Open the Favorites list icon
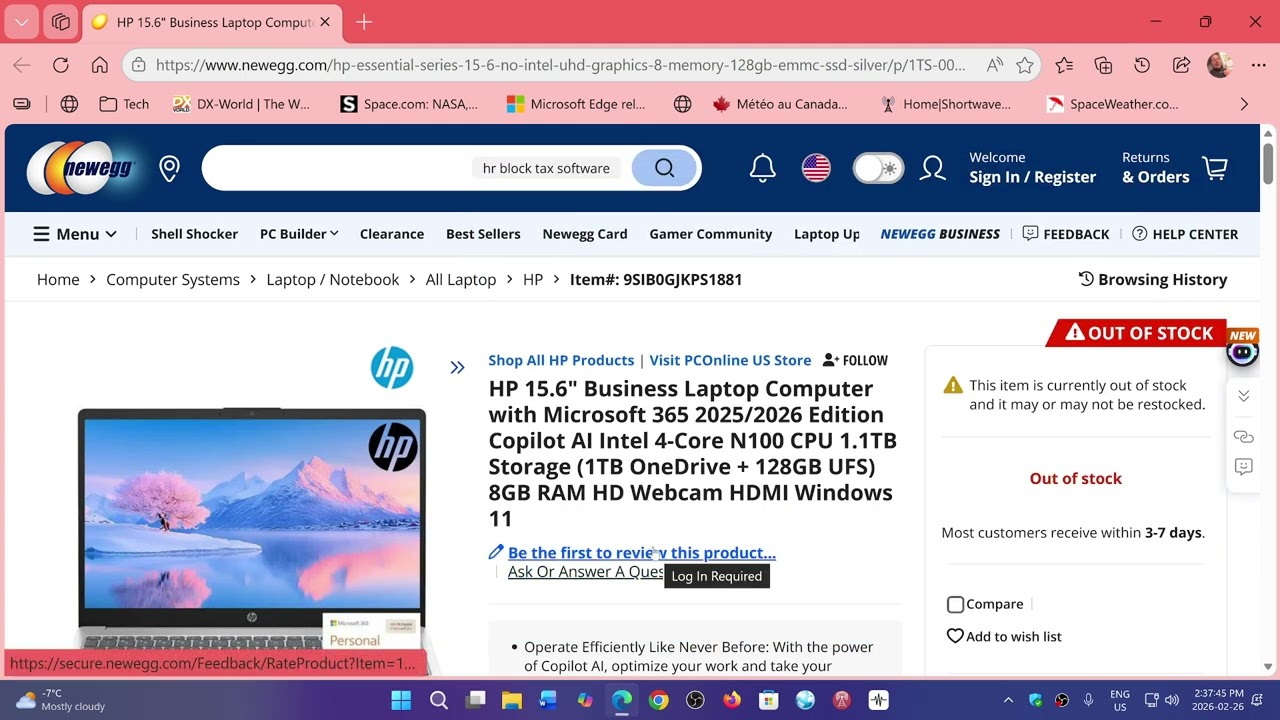1280x720 pixels. [x=1064, y=65]
